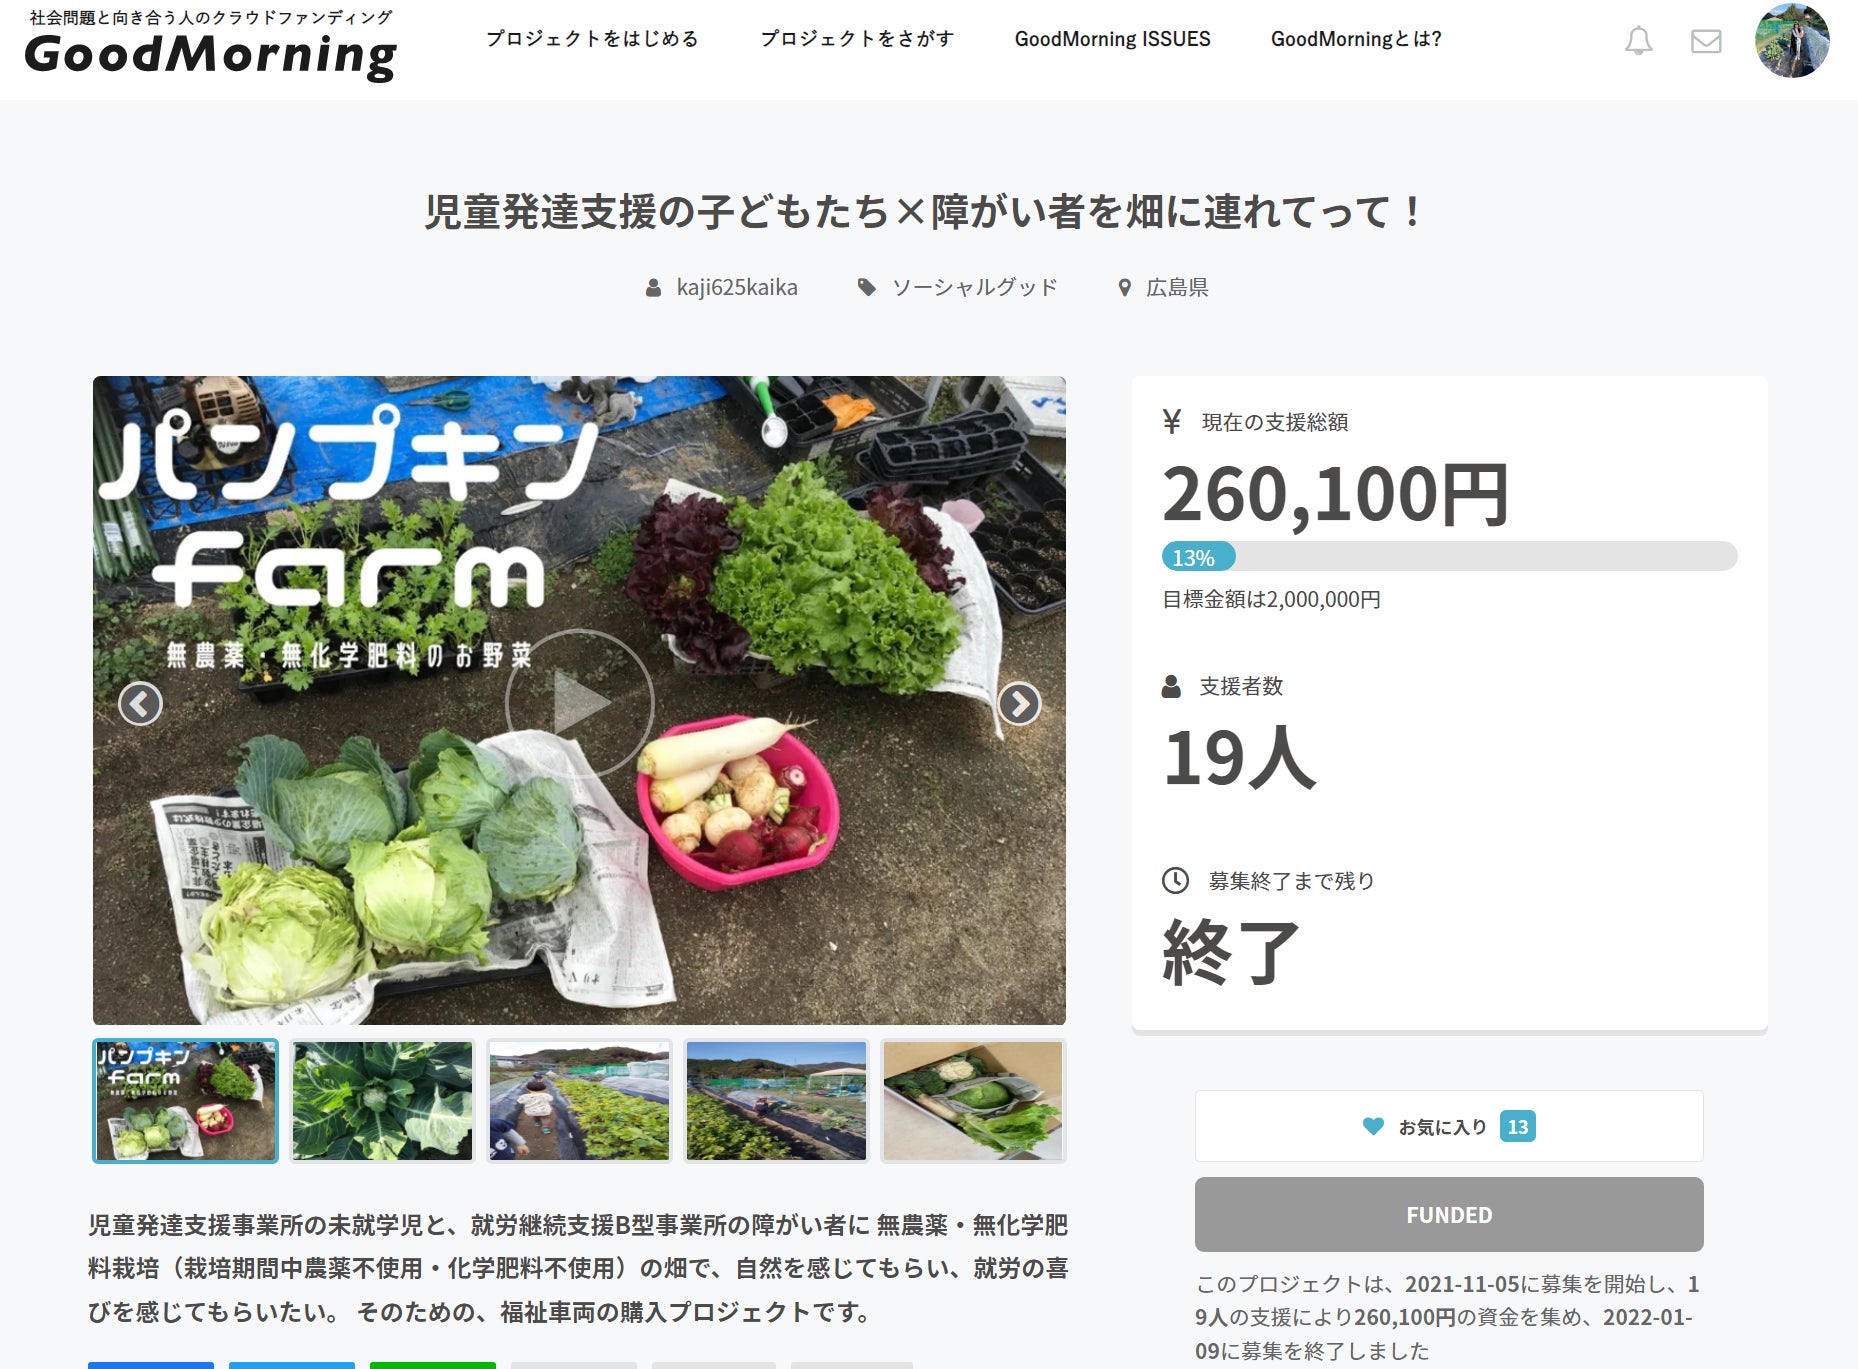Open the プロジェクトをさがす menu item
Viewport: 1858px width, 1369px height.
point(857,39)
